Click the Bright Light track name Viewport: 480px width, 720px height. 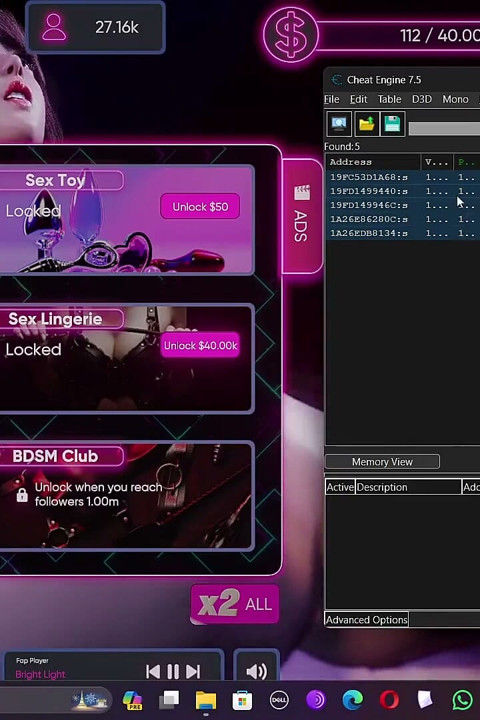pos(40,674)
